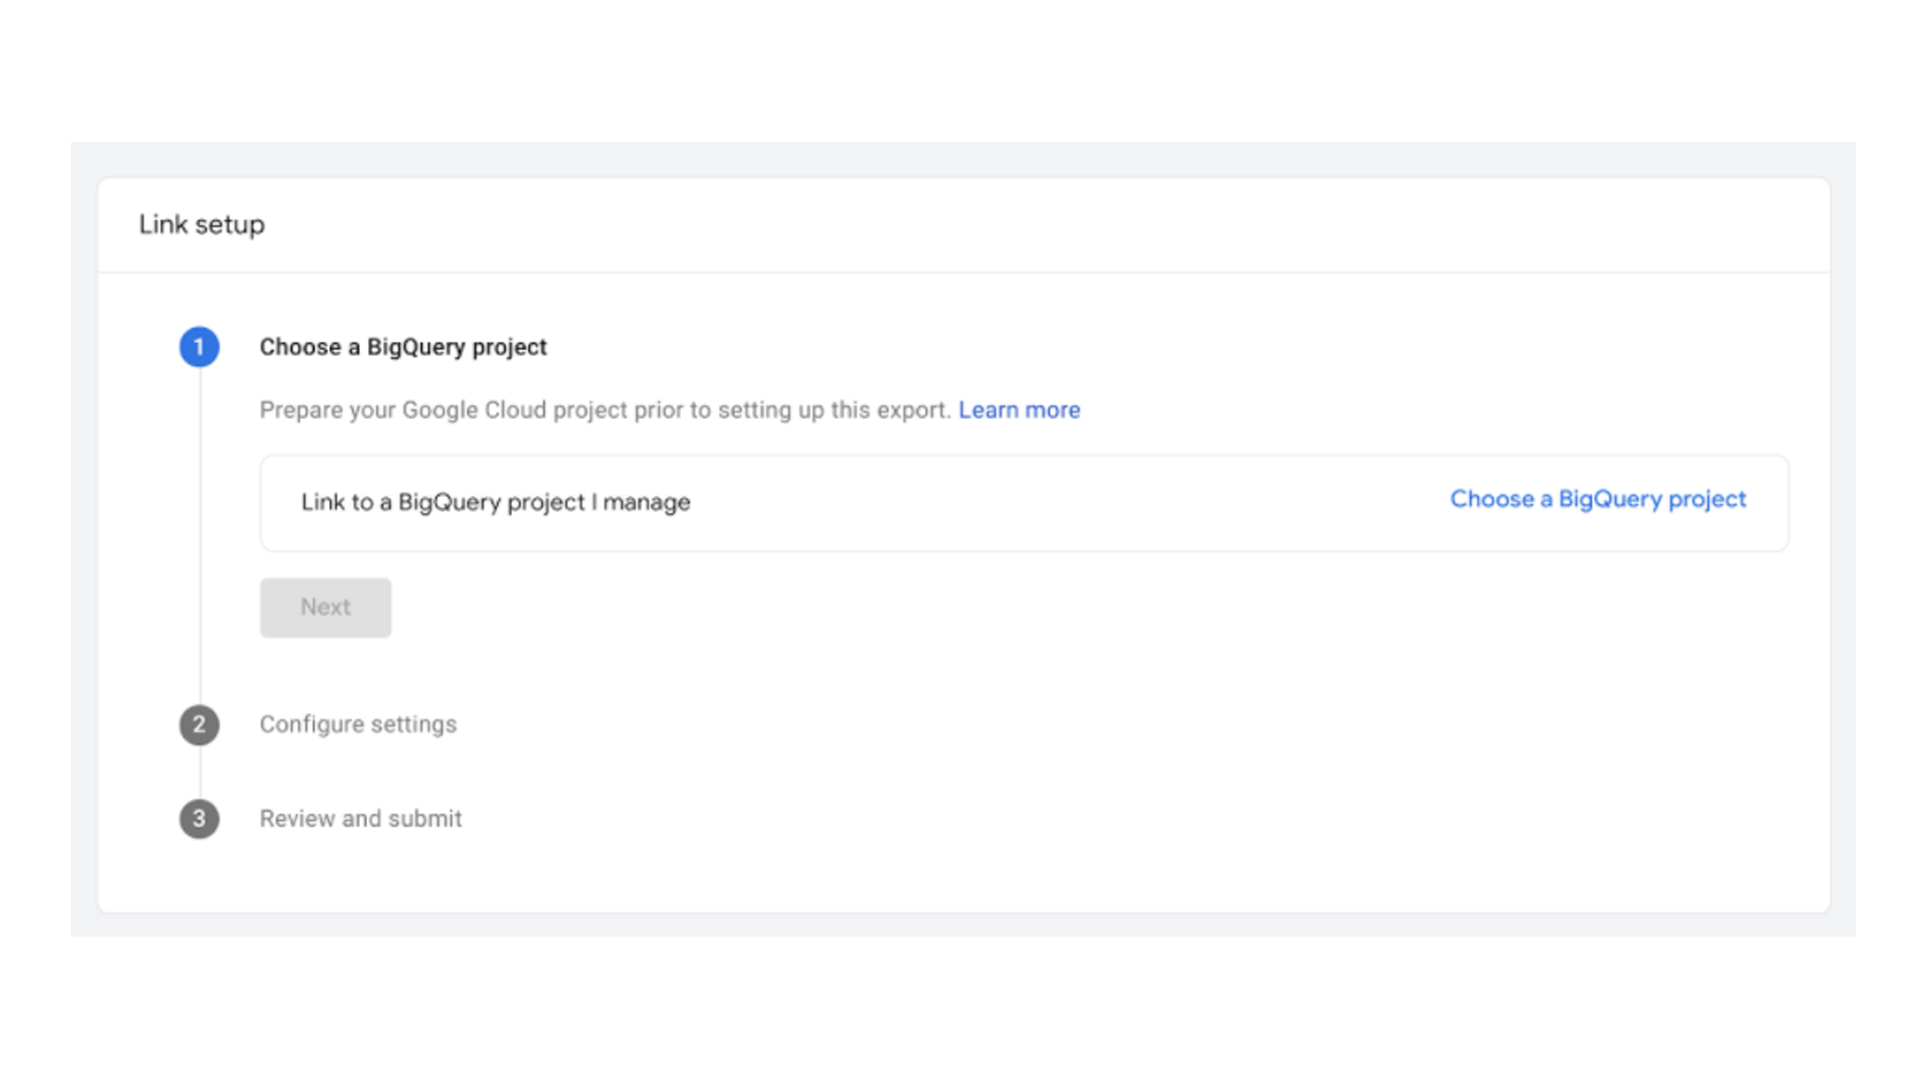The image size is (1920, 1079).
Task: Click the gray step 3 circle icon
Action: pos(199,819)
